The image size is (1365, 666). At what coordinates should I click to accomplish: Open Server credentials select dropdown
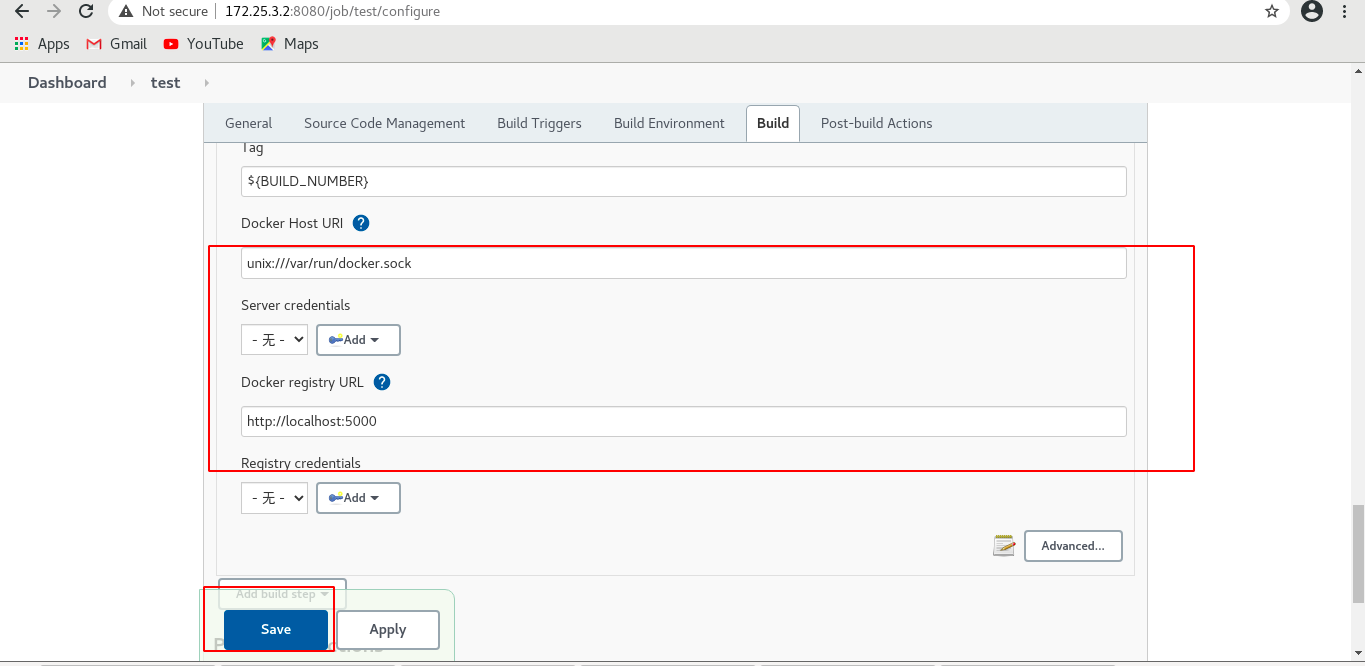pyautogui.click(x=274, y=340)
